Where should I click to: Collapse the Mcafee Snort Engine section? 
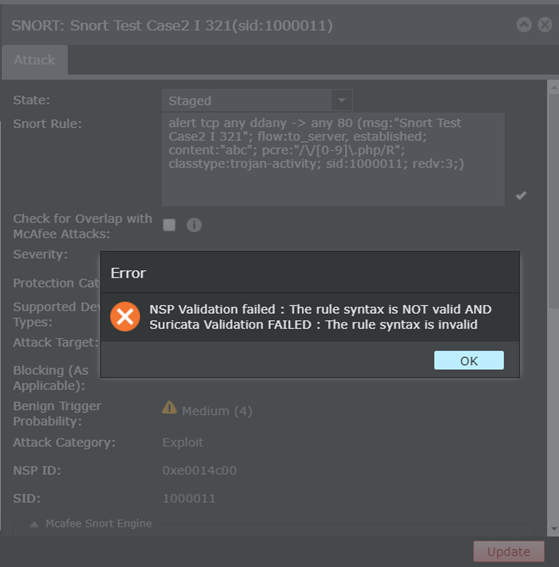coord(34,524)
